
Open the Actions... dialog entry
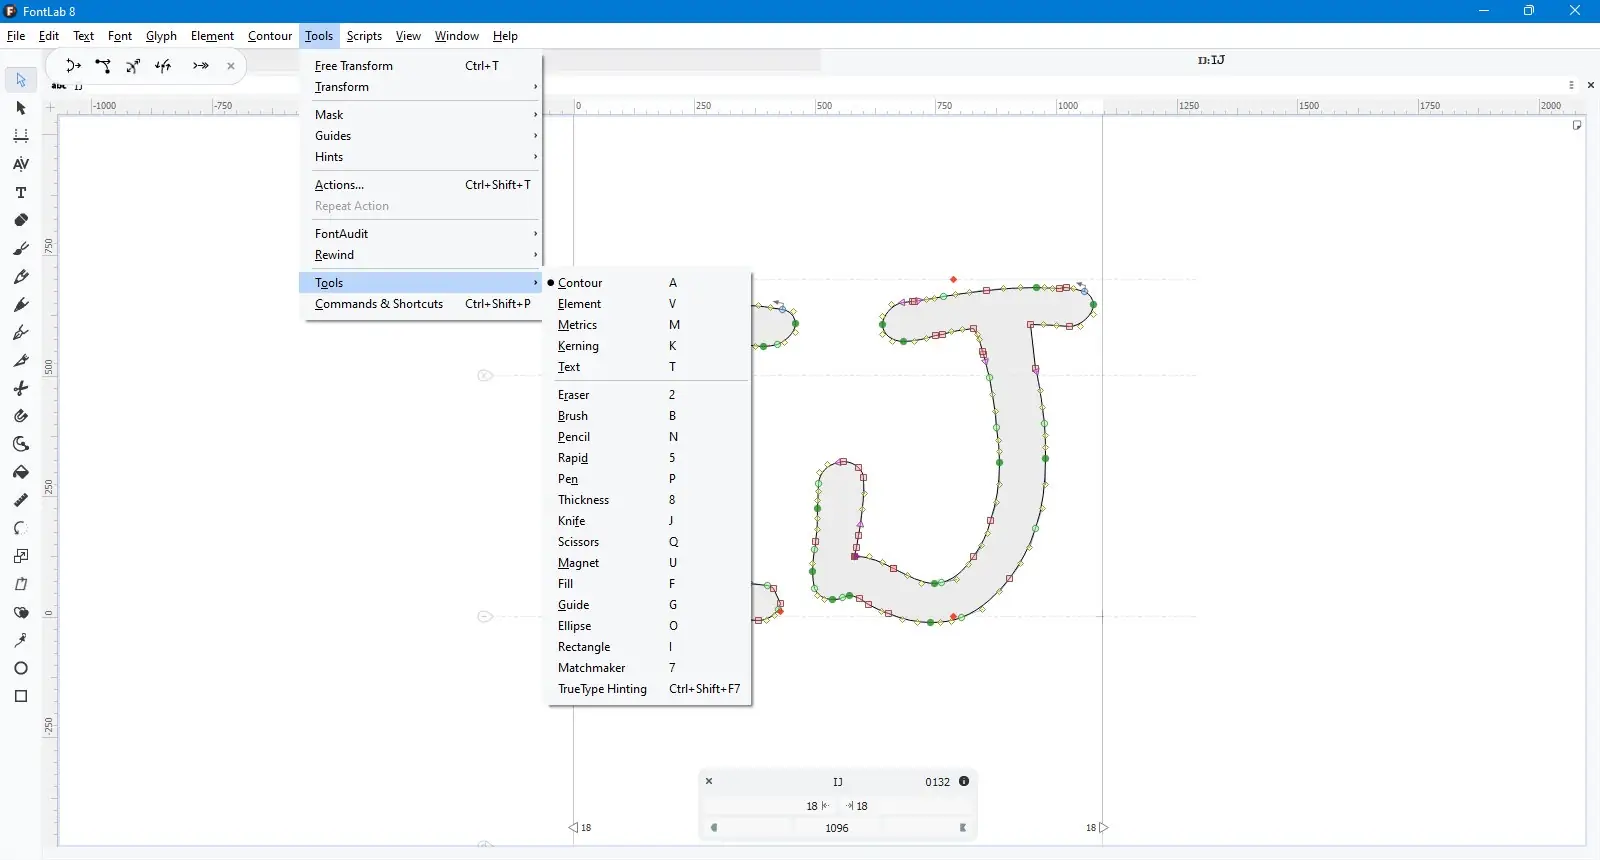pos(421,185)
